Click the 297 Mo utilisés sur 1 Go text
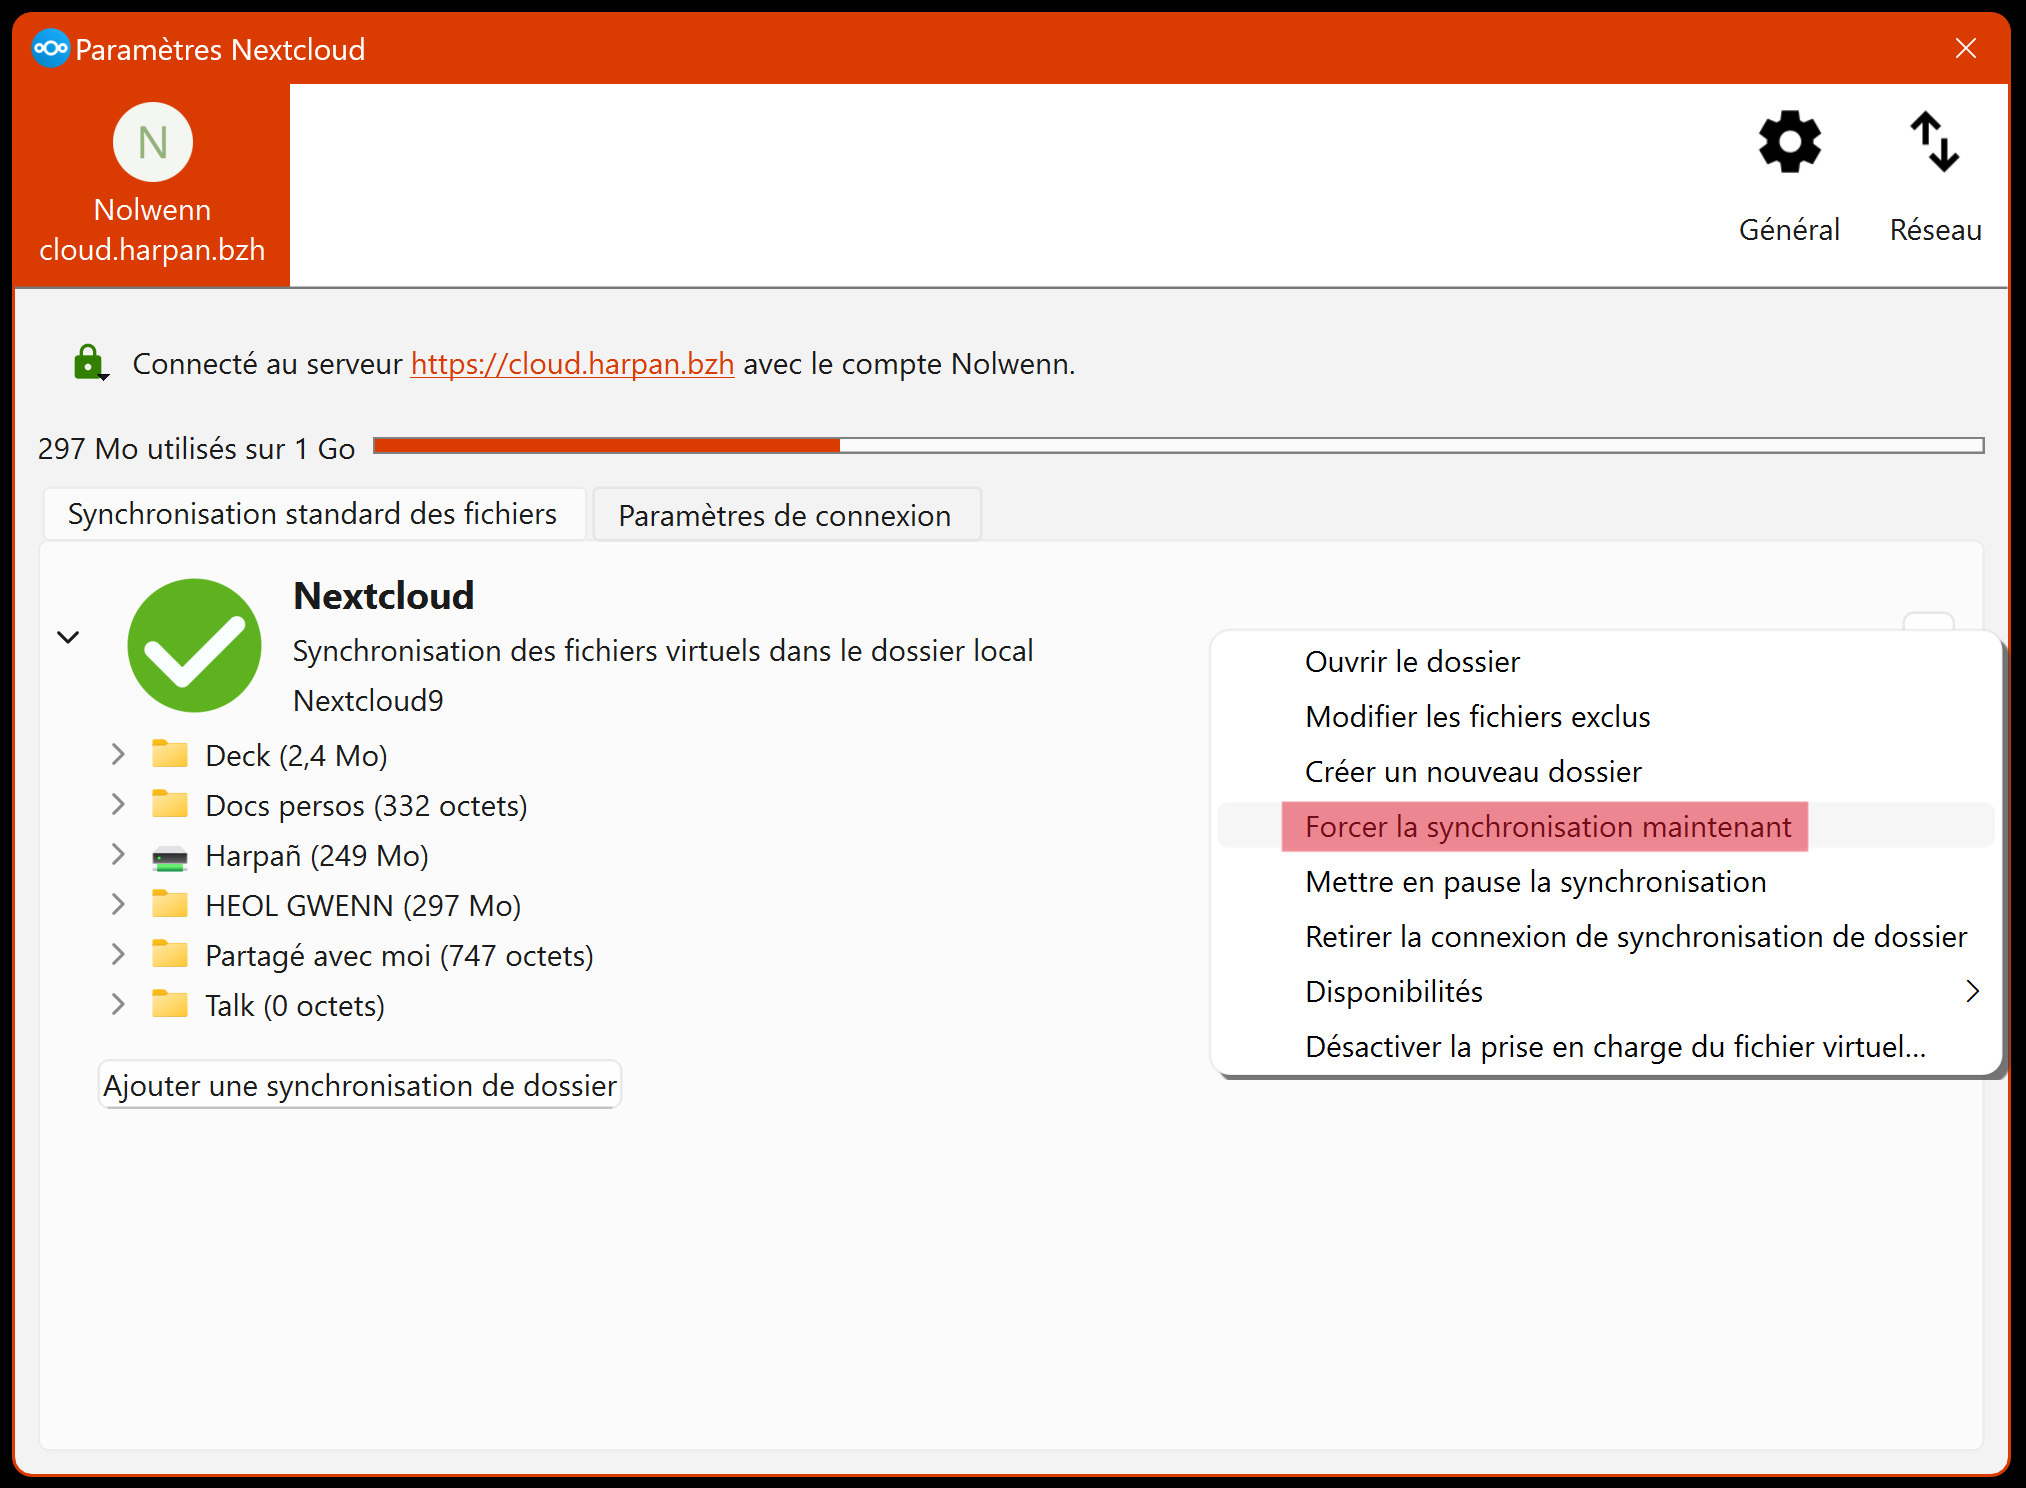Viewport: 2026px width, 1488px height. 196,448
